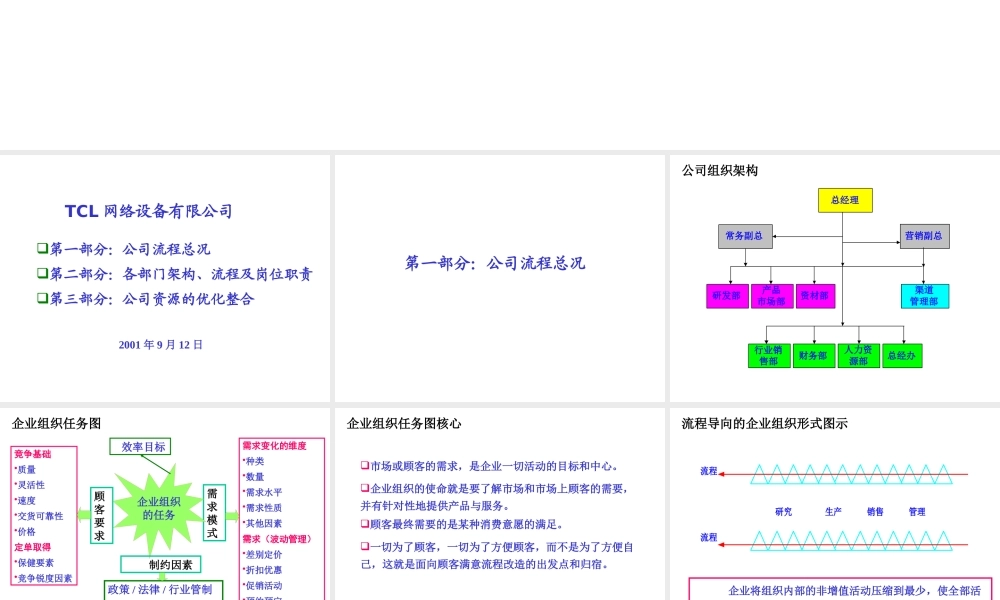Click the 第三部分：公司资源的优化整合 line
This screenshot has height=600, width=1000.
(x=145, y=299)
